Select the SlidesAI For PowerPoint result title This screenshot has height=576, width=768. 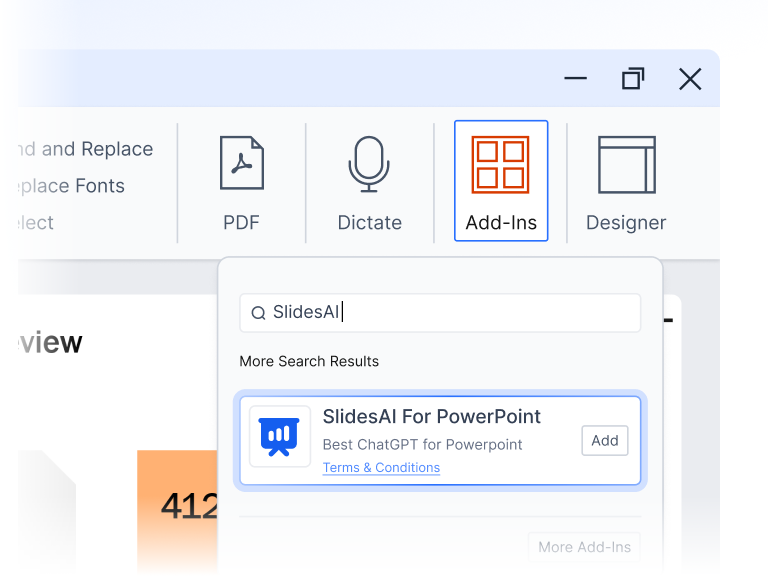431,417
